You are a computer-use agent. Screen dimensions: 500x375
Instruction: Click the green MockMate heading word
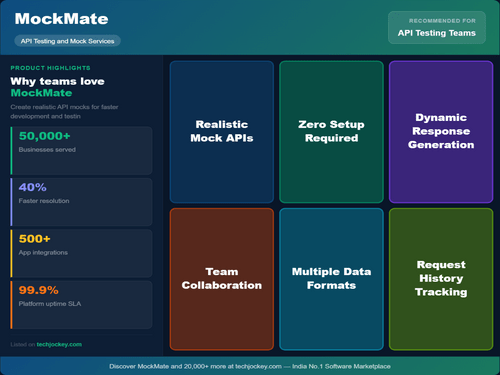(41, 93)
